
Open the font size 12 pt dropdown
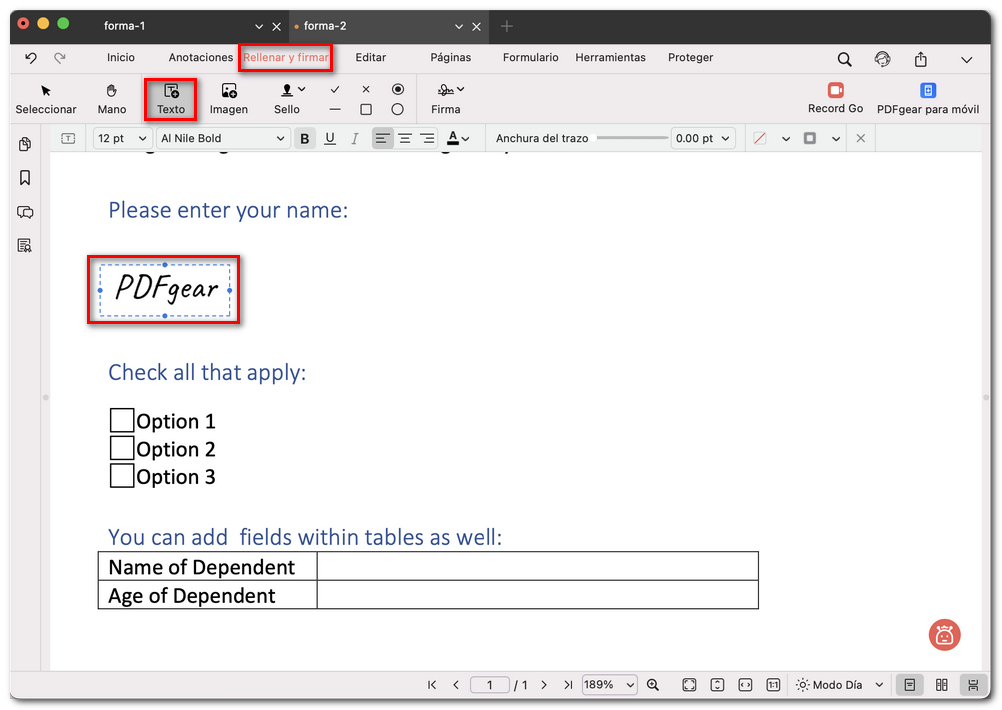point(122,139)
